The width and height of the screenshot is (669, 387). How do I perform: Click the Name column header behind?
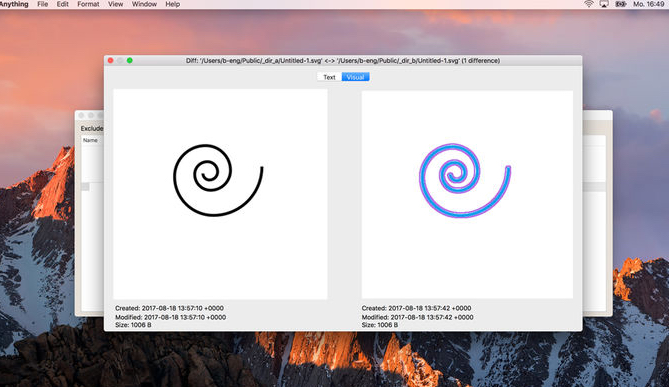(x=90, y=140)
